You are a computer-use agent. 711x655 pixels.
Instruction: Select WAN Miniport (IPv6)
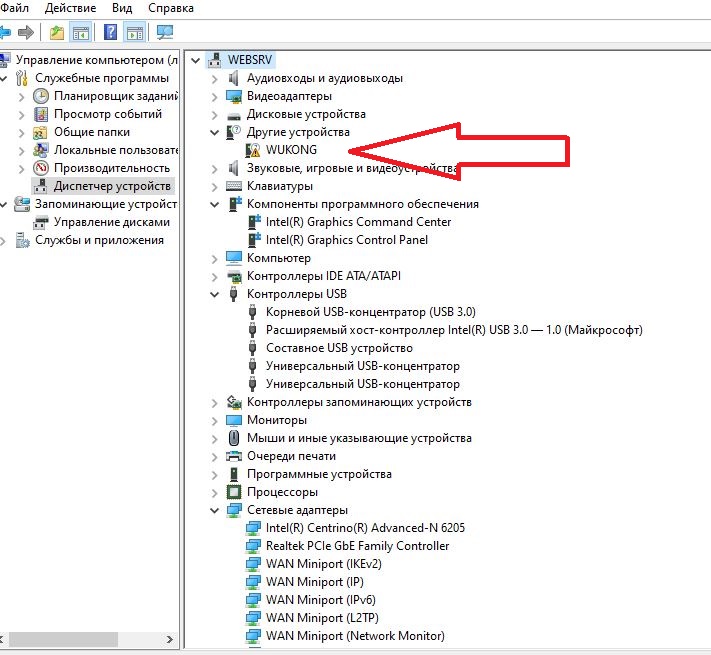[321, 600]
